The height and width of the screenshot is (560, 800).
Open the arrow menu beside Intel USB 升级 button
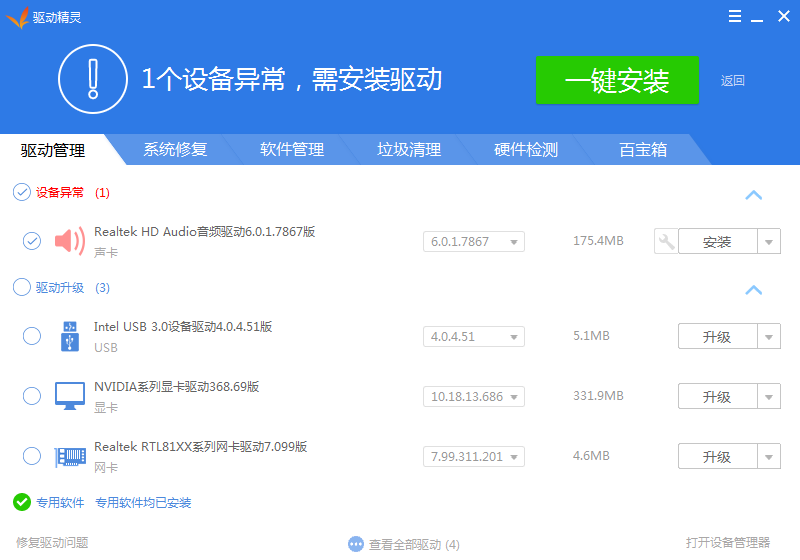769,337
